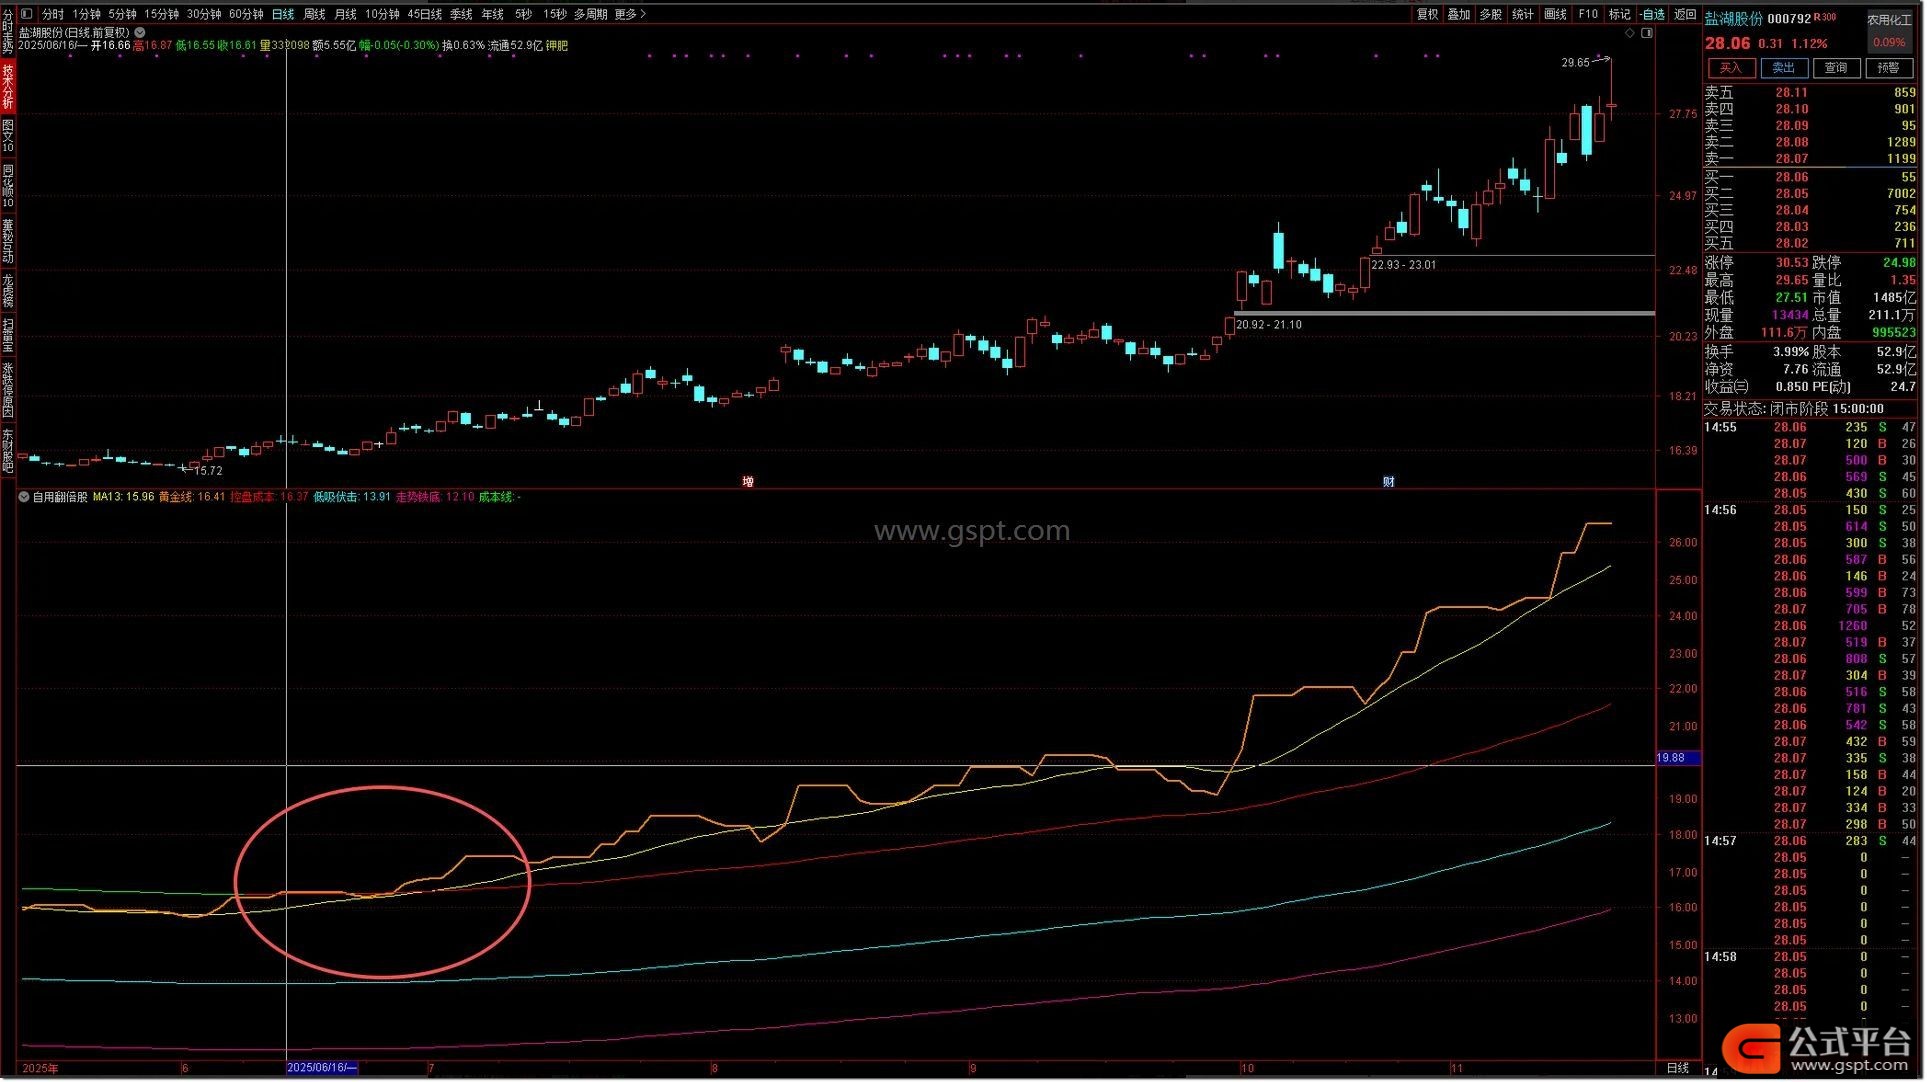Switch to the 周线 weekly tab

(x=314, y=14)
